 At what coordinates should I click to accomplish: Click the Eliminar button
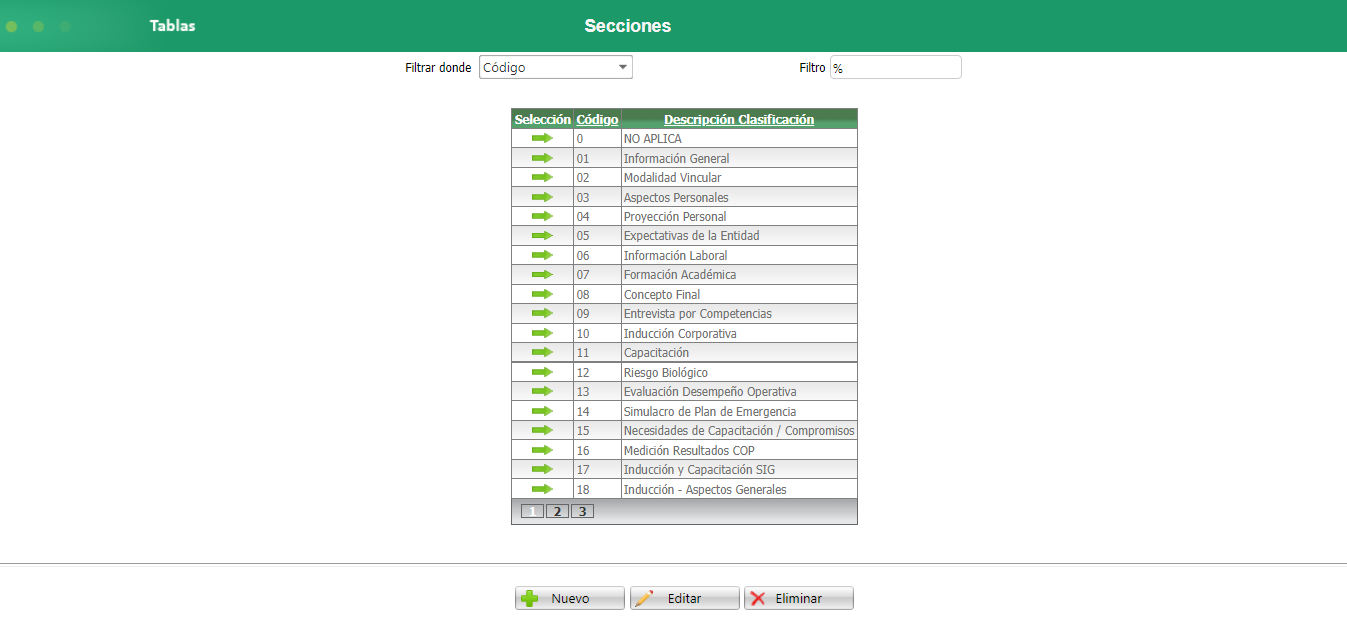click(799, 598)
